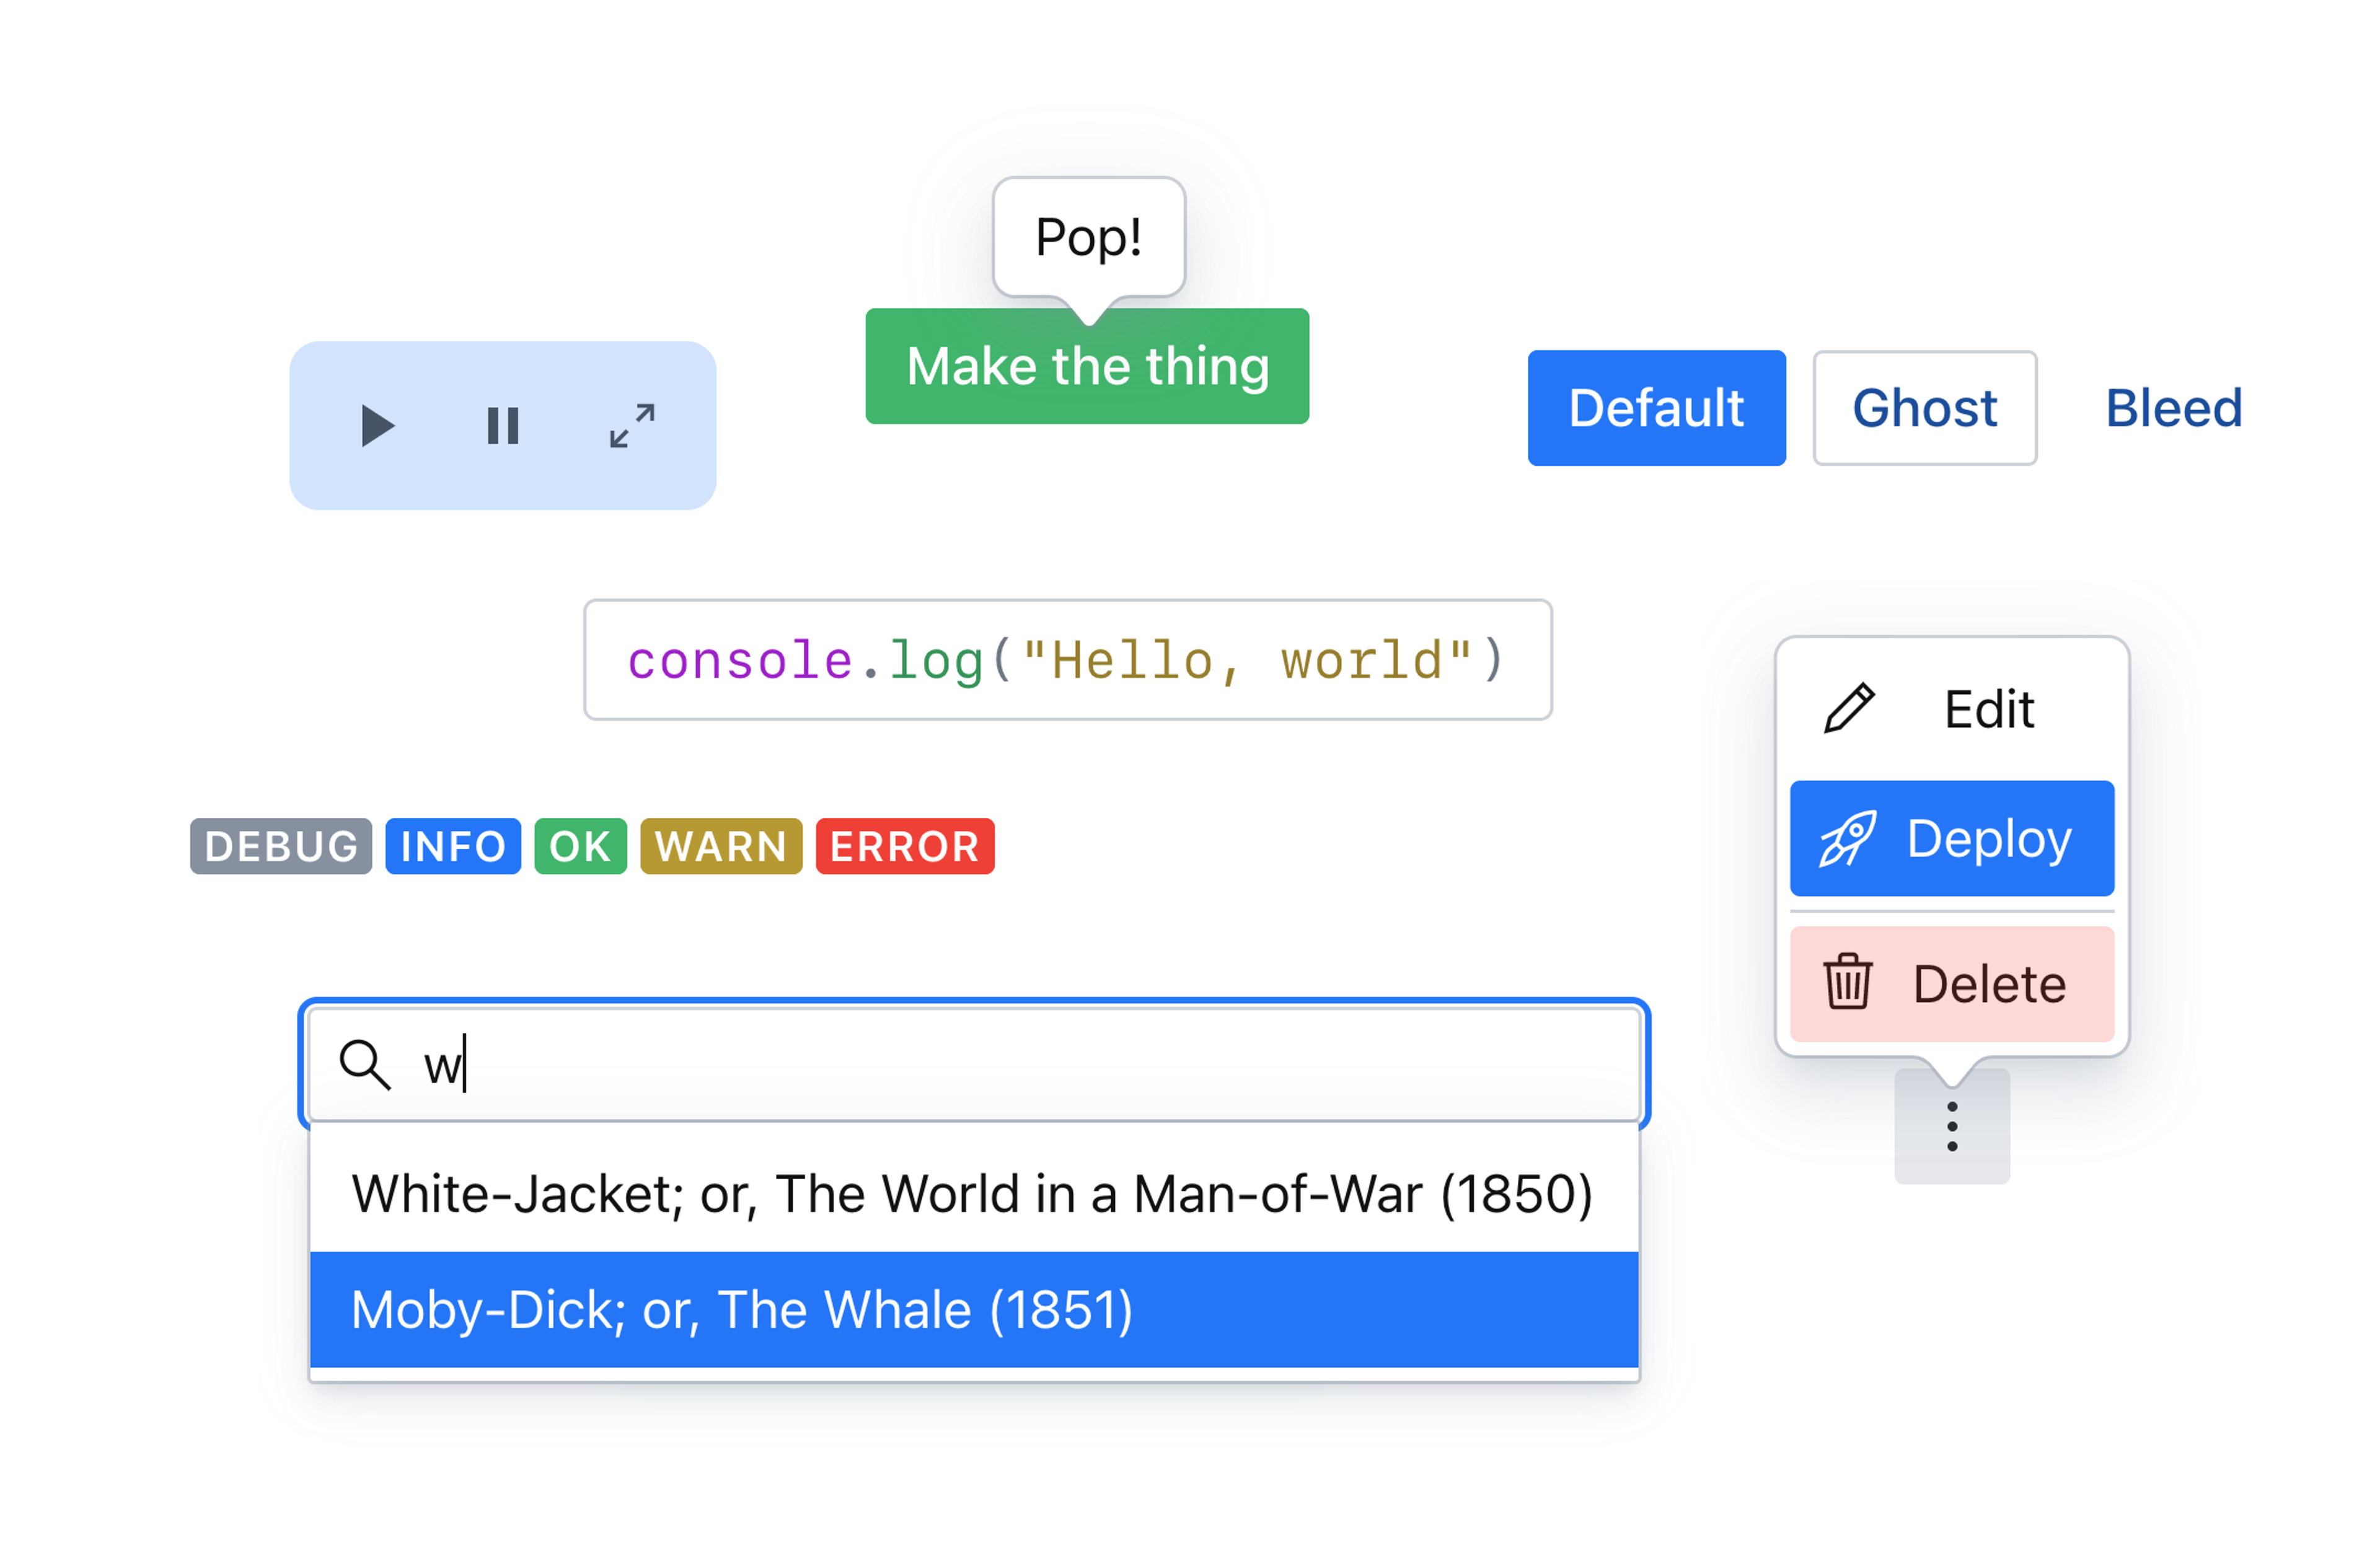
Task: Pick the highlighted Moby-Dick suggestion
Action: click(x=972, y=1310)
